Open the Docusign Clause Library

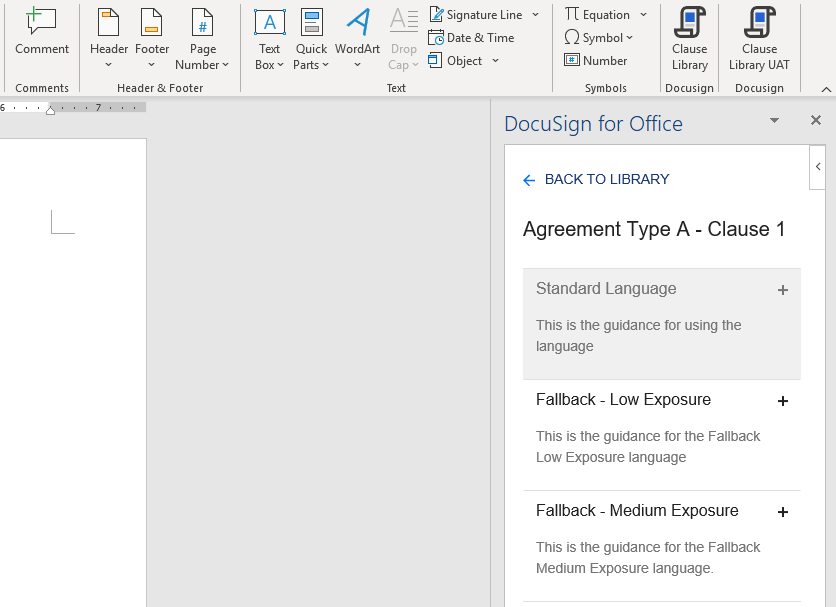(x=689, y=39)
